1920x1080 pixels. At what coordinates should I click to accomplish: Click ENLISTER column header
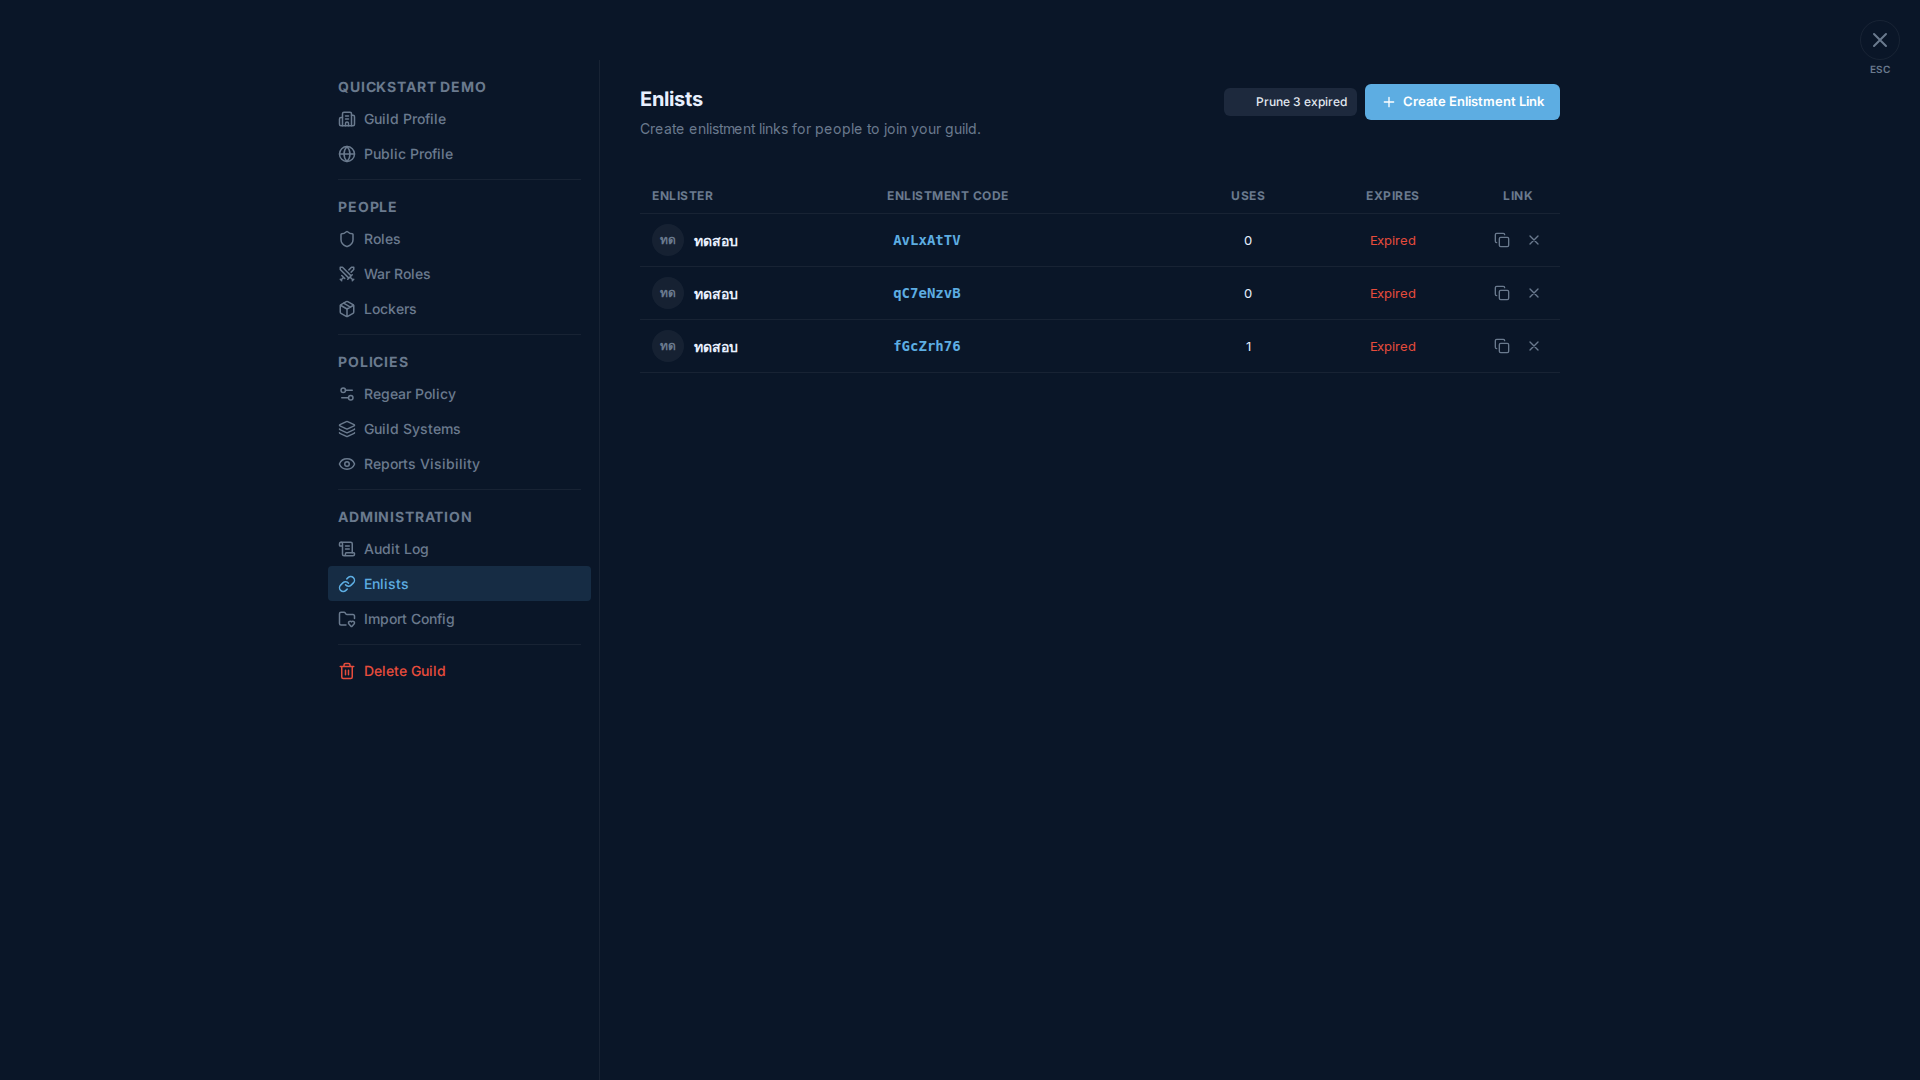coord(682,196)
